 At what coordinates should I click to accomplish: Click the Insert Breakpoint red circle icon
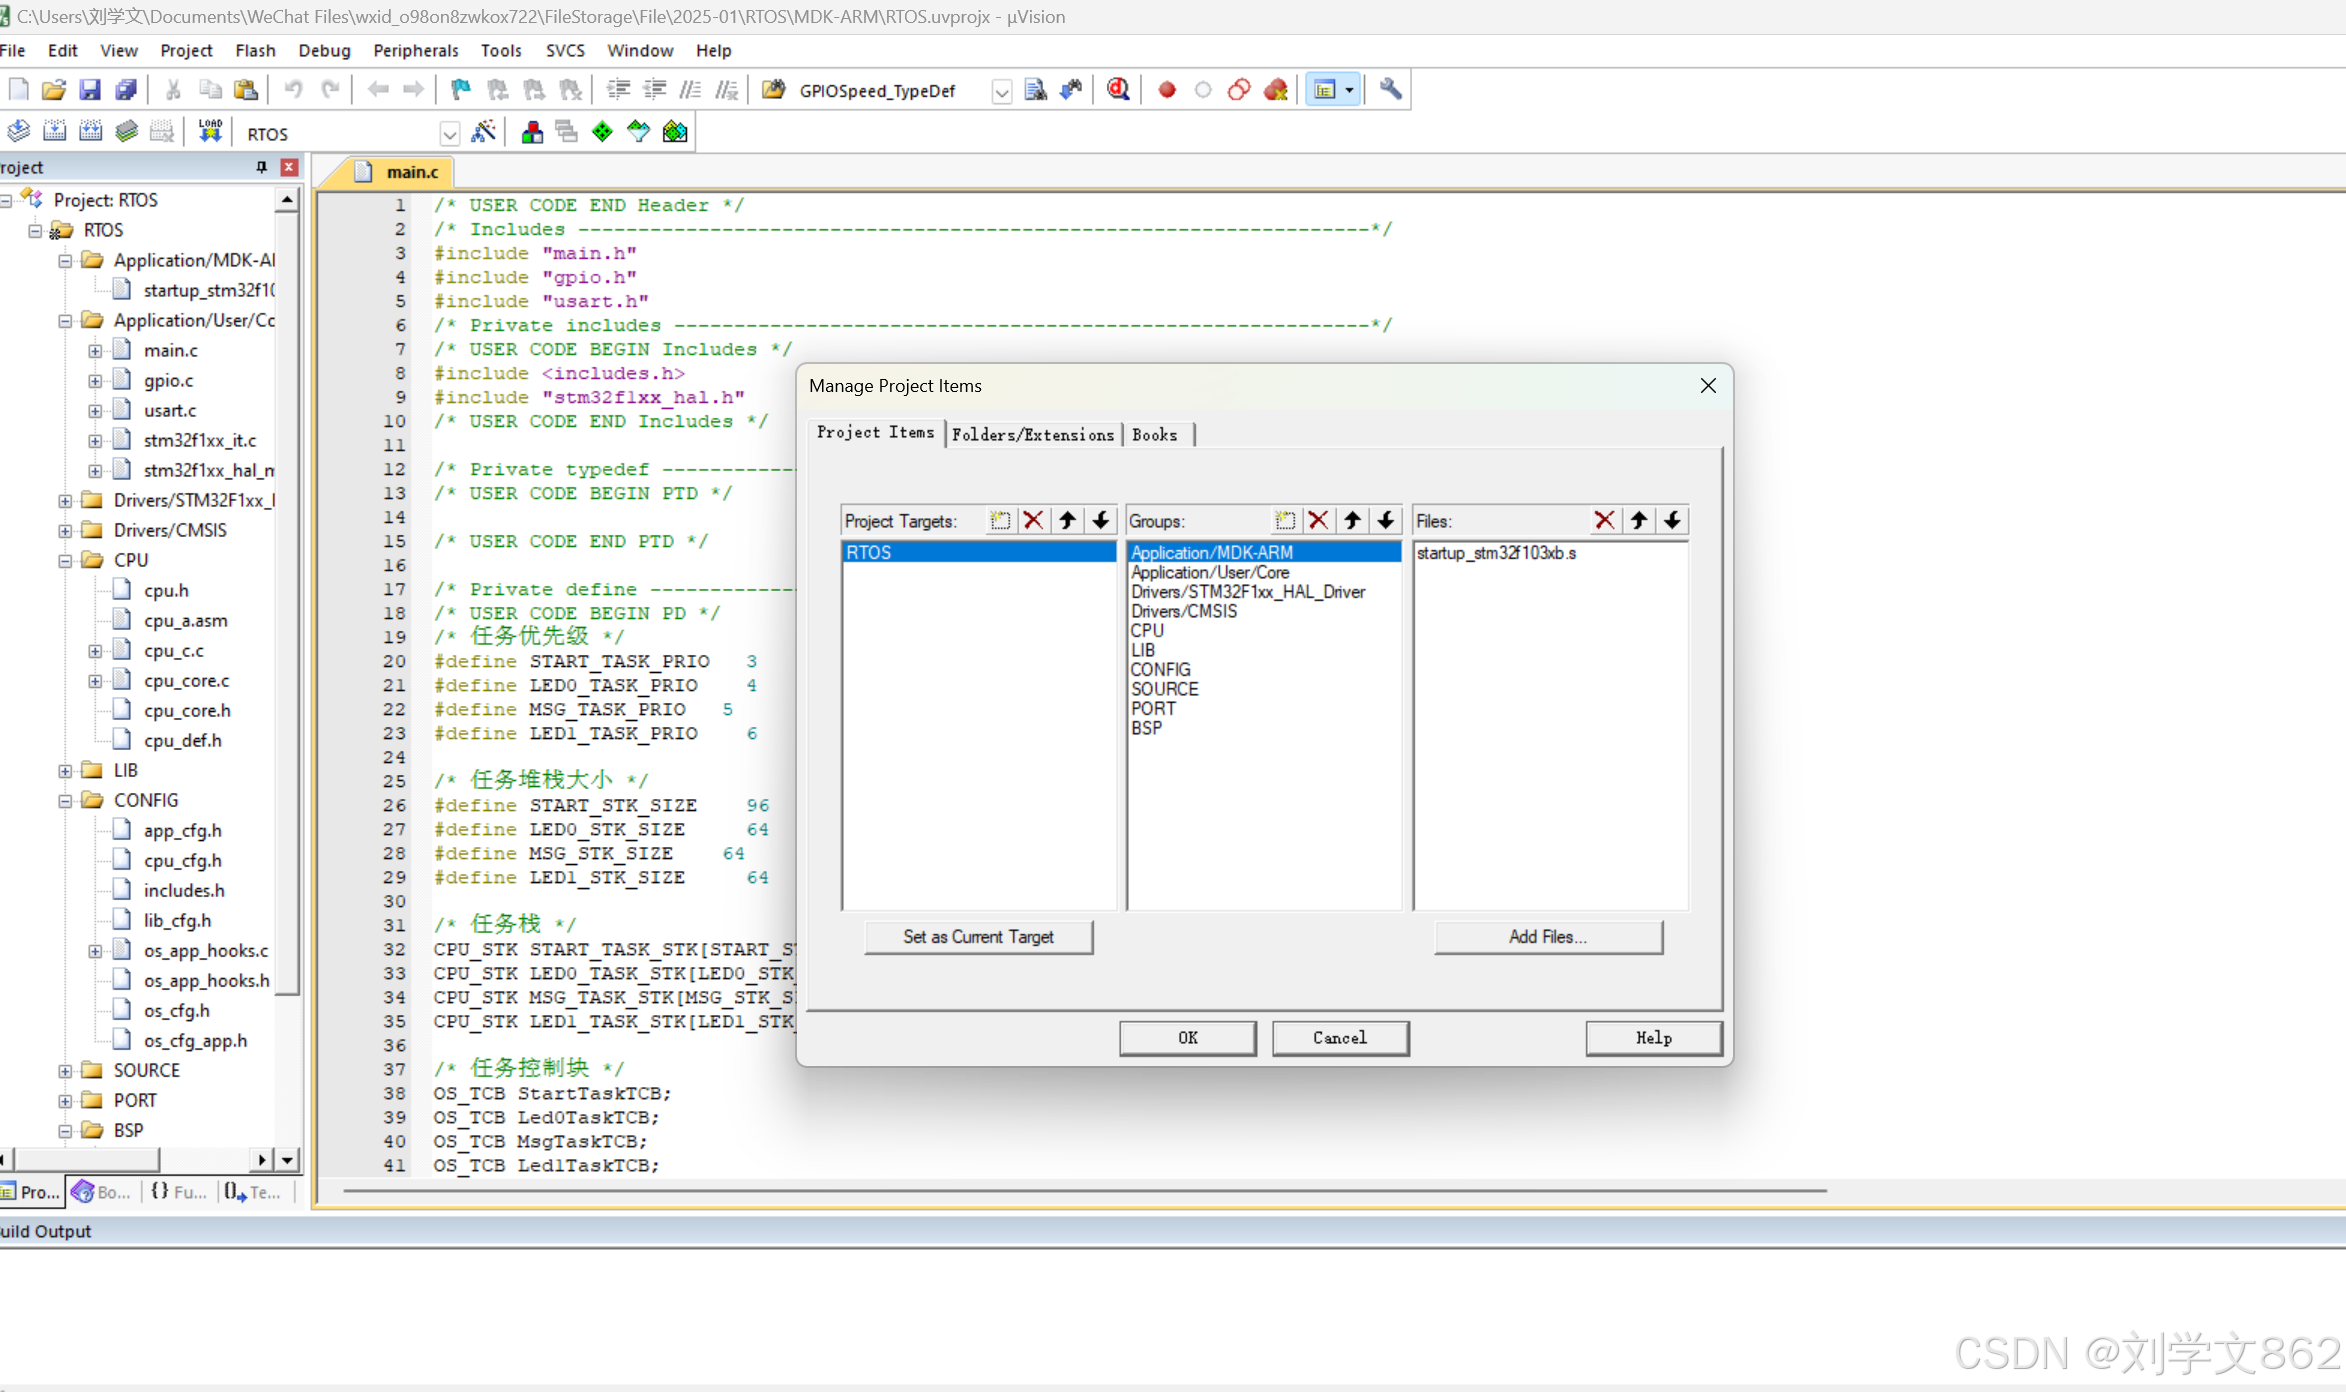click(1166, 90)
